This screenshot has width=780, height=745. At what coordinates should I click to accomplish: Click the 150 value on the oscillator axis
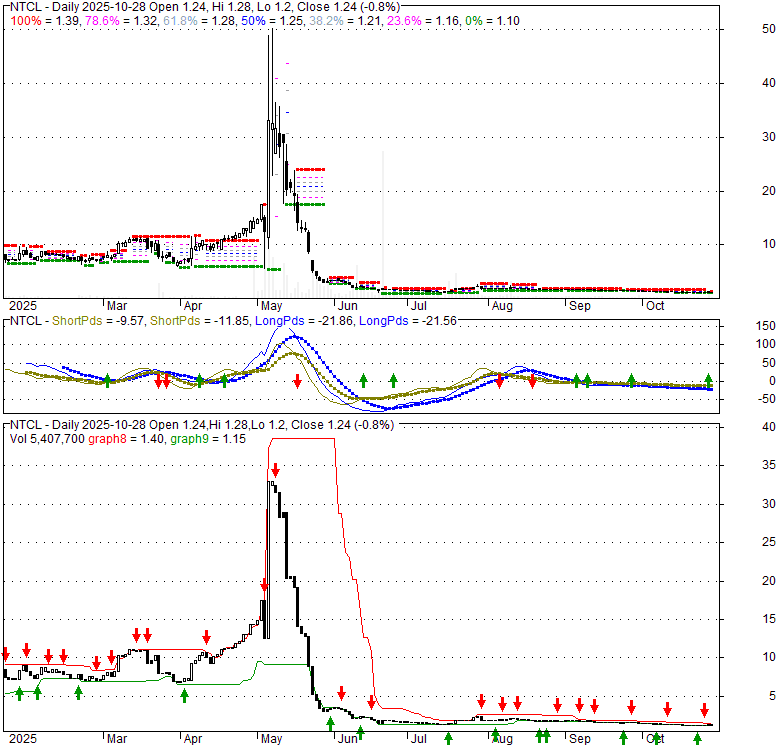pyautogui.click(x=766, y=326)
